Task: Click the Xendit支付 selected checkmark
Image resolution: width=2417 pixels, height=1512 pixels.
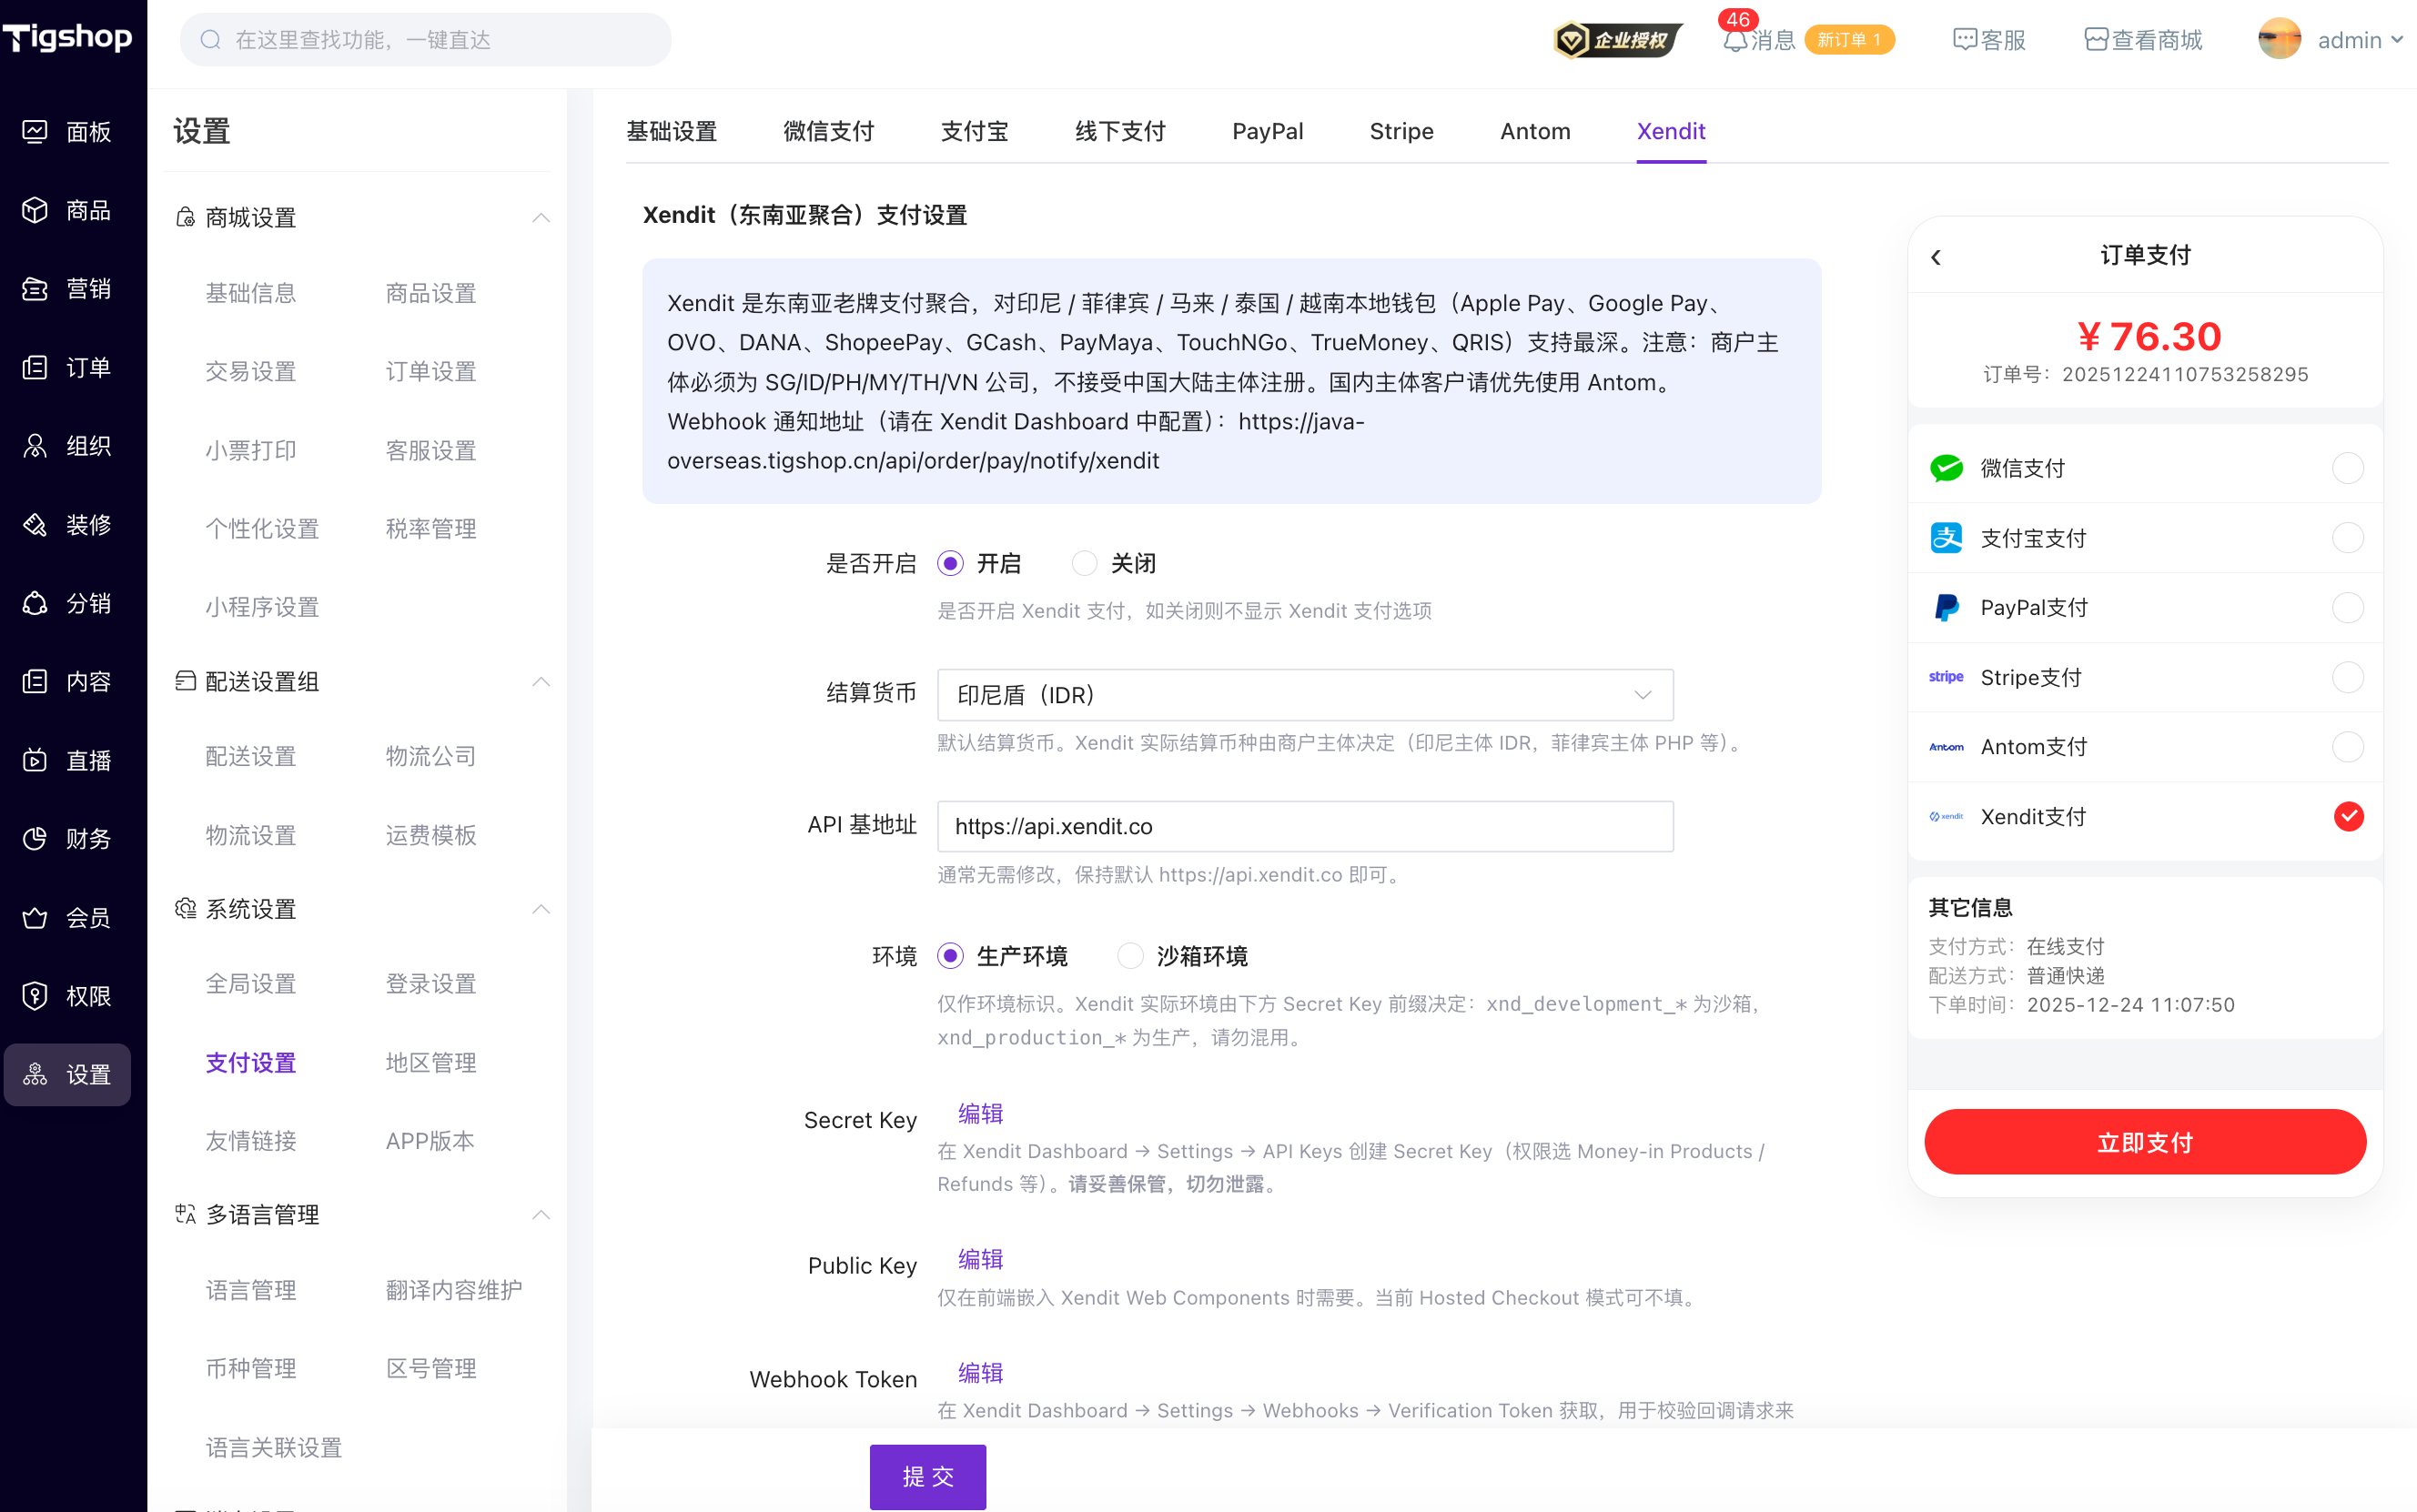Action: [2348, 817]
